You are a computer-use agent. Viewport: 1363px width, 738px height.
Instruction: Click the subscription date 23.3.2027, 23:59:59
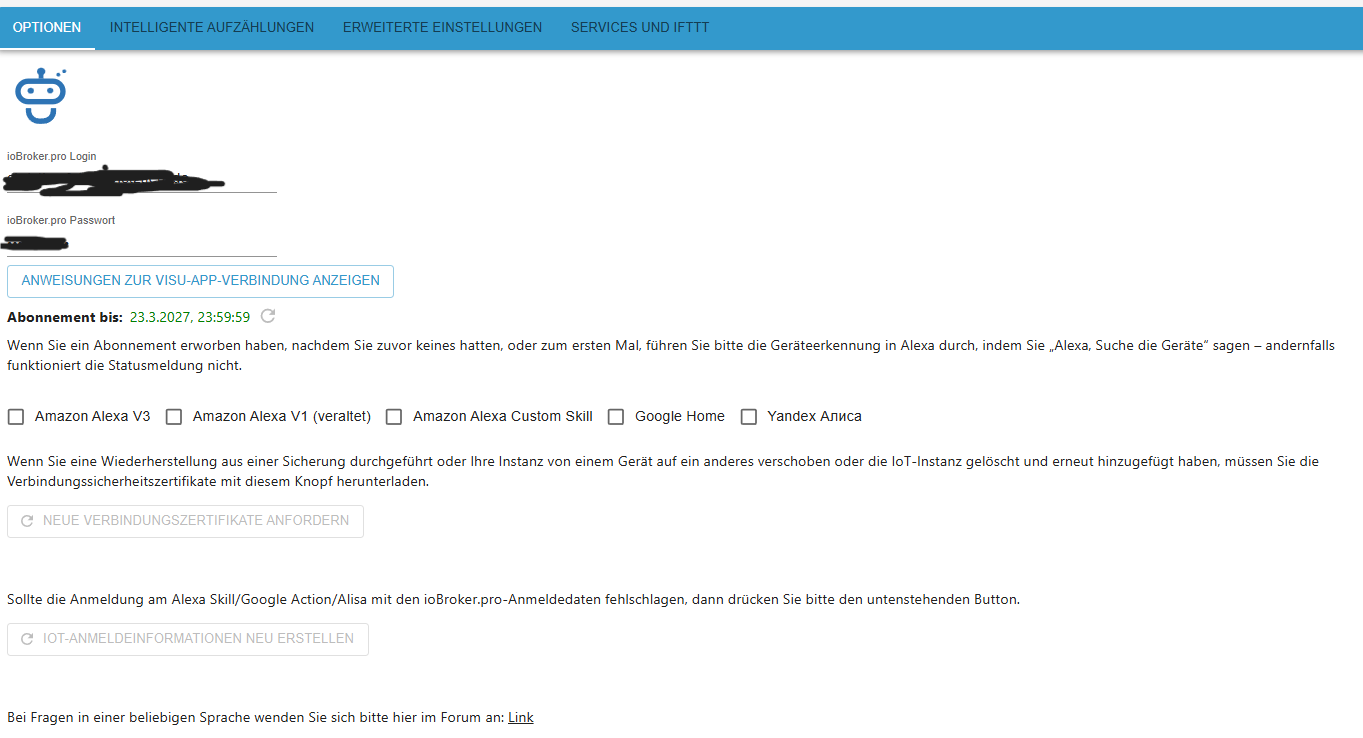pyautogui.click(x=190, y=317)
